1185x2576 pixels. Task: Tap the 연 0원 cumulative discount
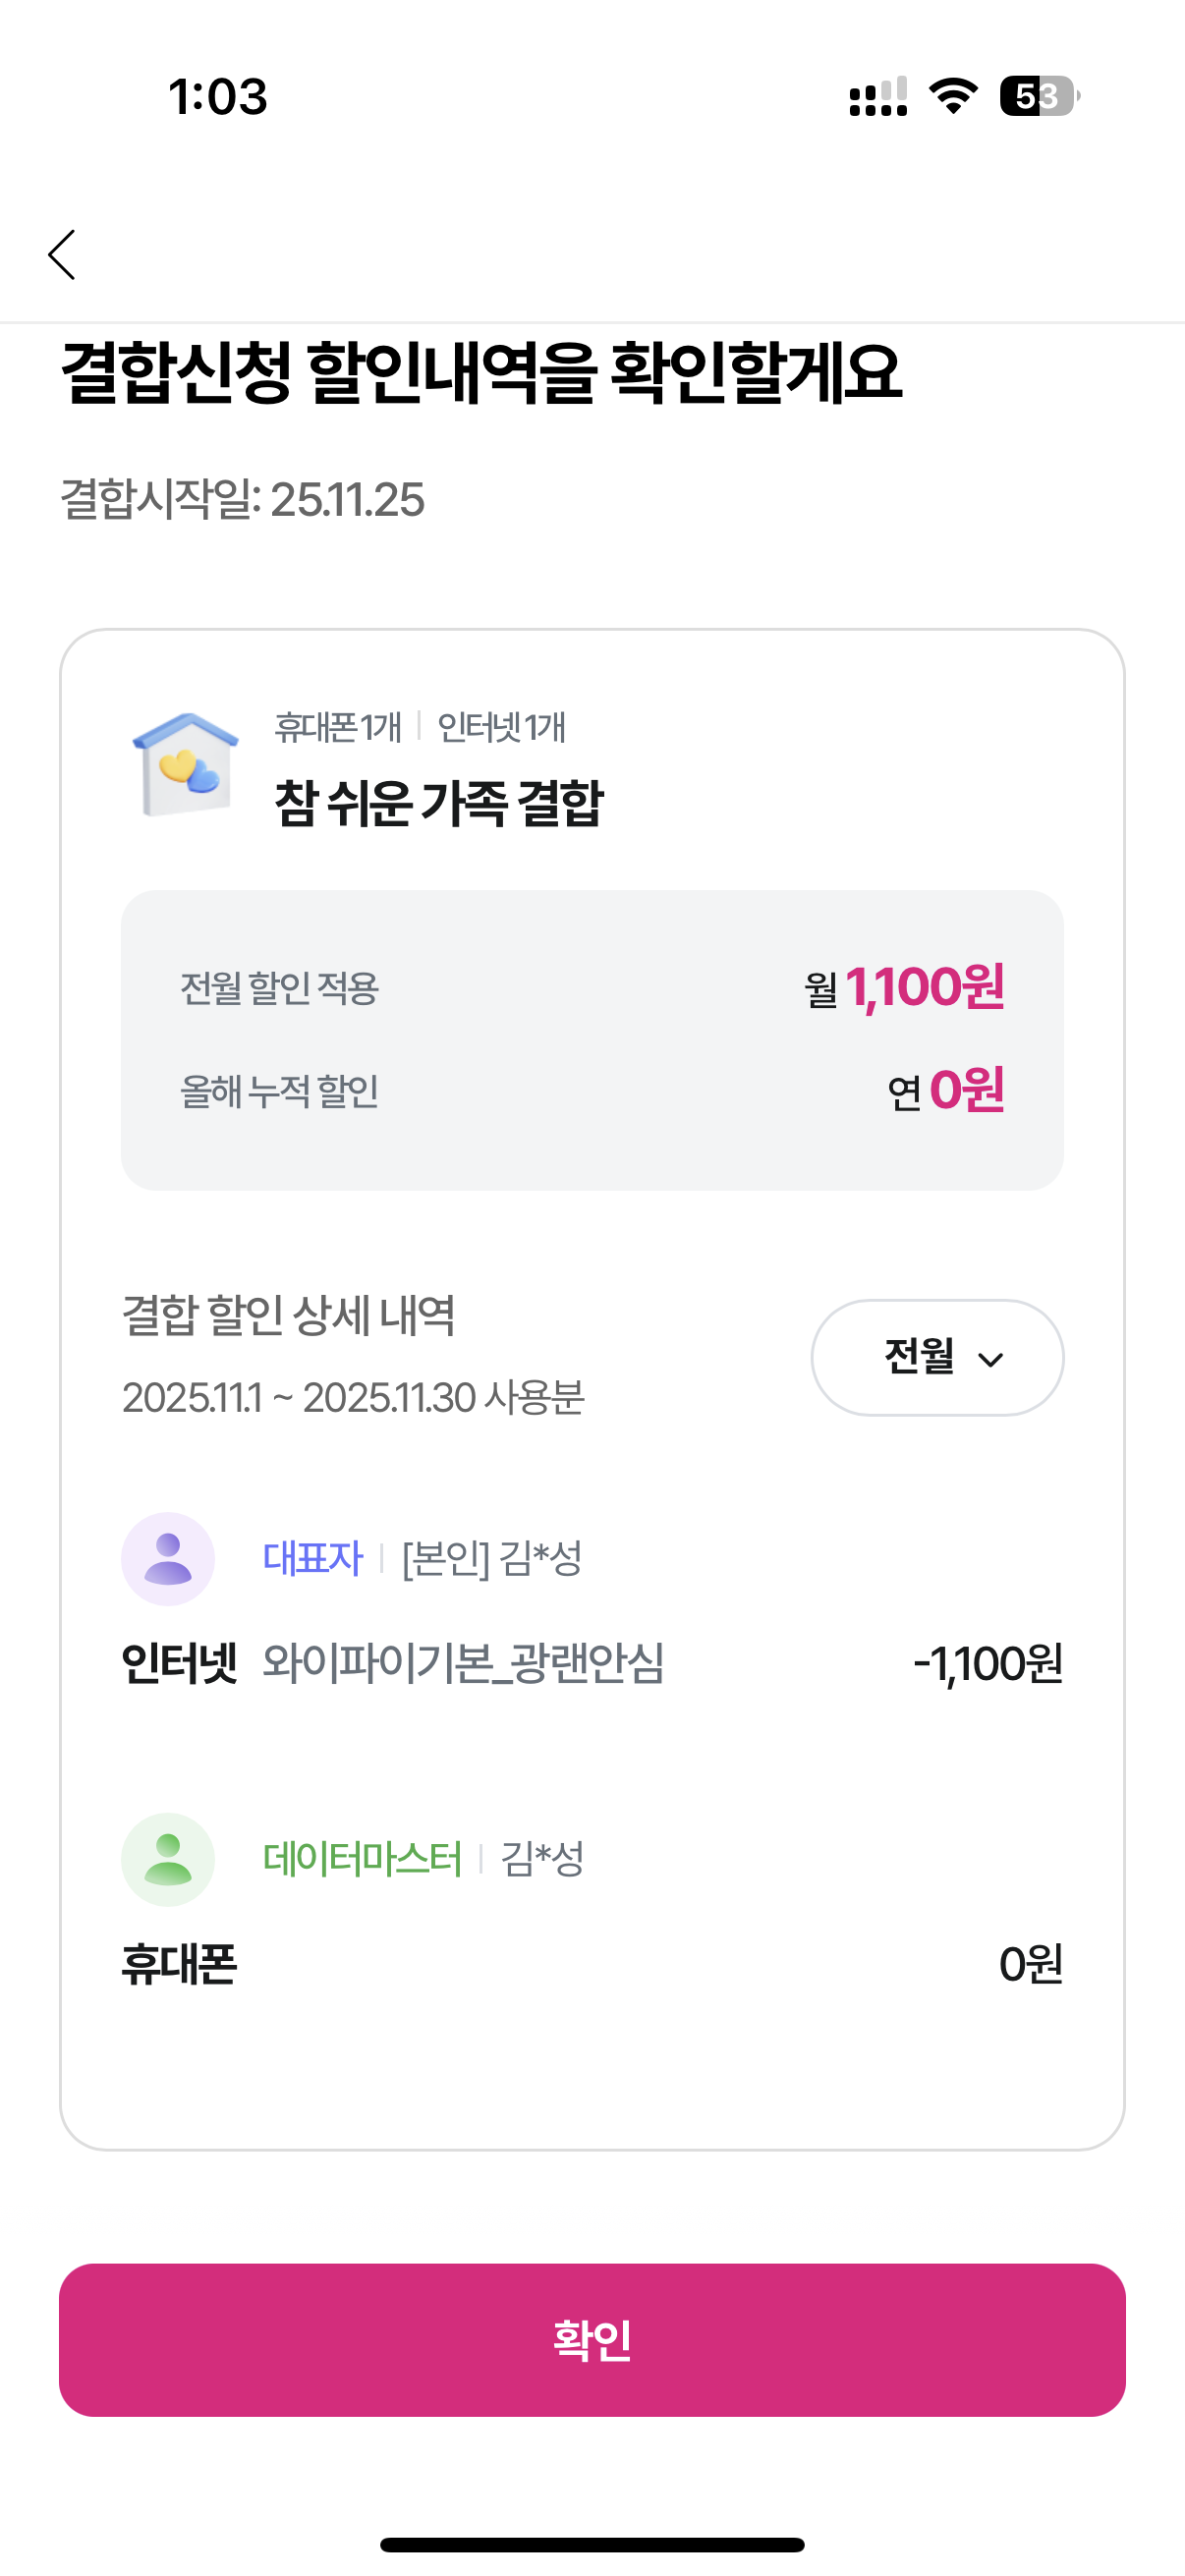945,1090
